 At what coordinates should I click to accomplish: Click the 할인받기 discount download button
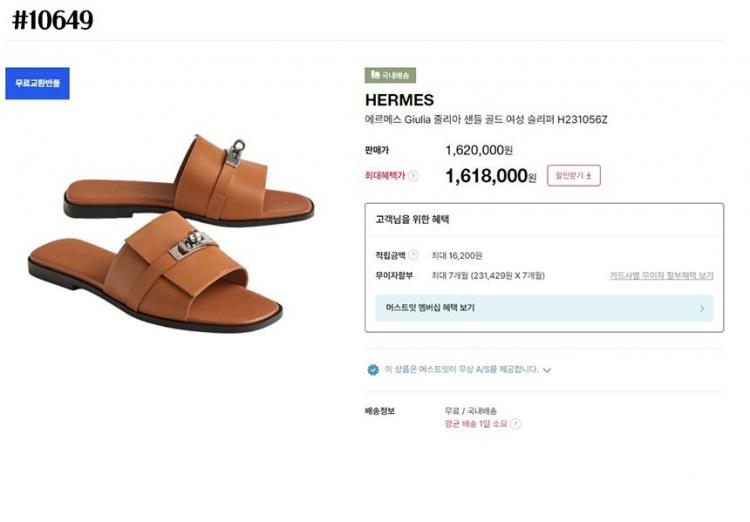click(573, 176)
